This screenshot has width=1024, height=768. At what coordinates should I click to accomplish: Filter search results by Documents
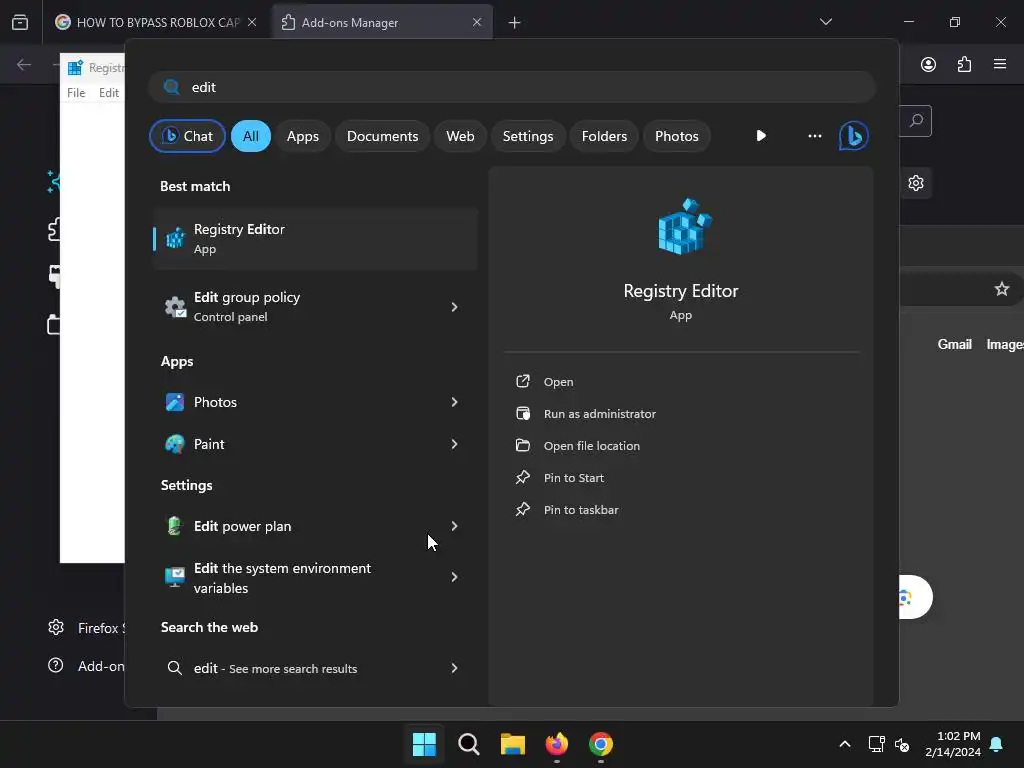pyautogui.click(x=382, y=136)
